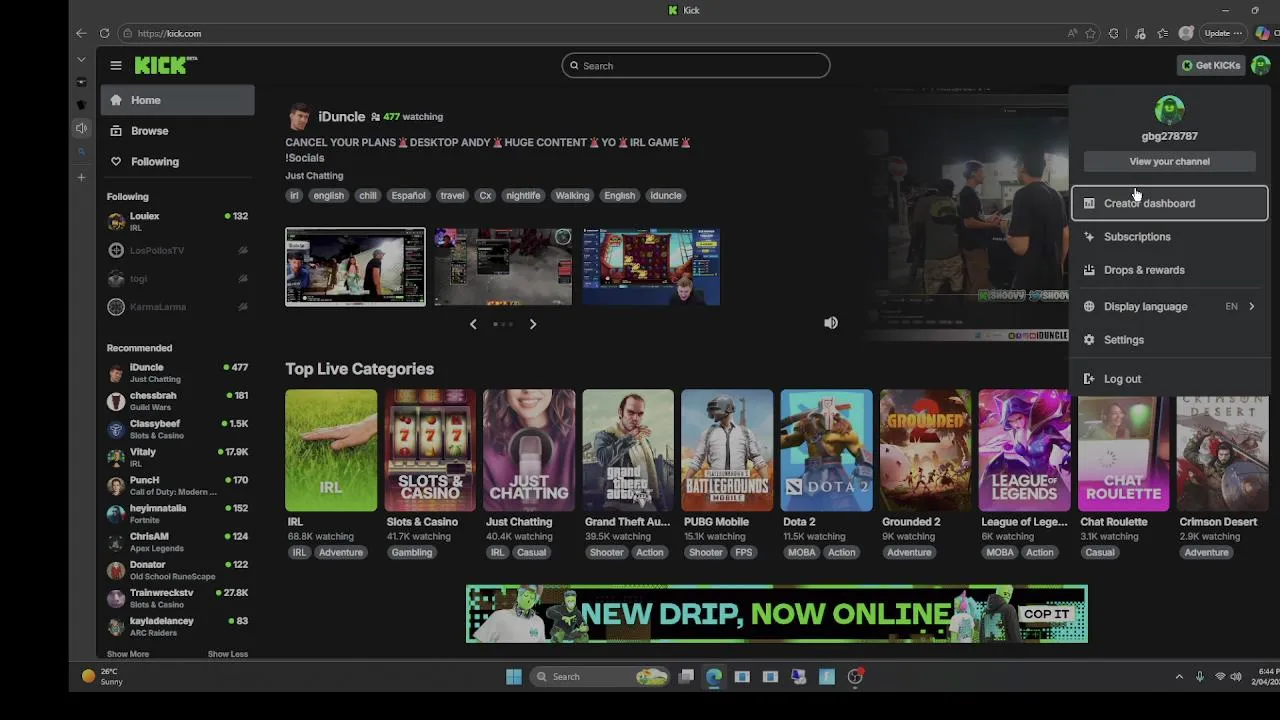The image size is (1280, 720).
Task: Open Slots & Casino category card
Action: pyautogui.click(x=430, y=450)
